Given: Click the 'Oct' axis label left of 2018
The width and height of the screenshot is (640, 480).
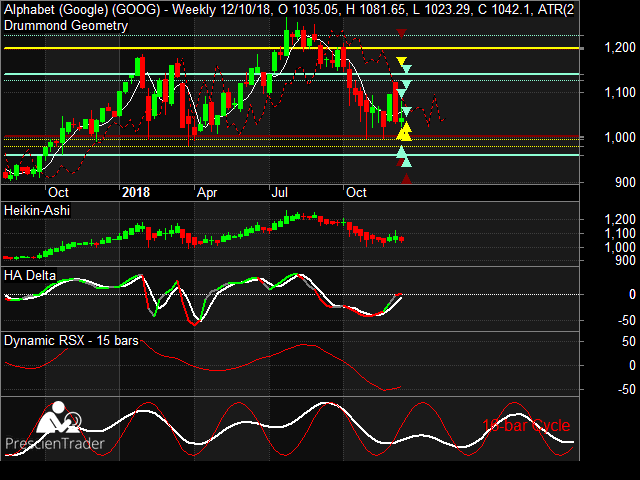Looking at the screenshot, I should (58, 192).
